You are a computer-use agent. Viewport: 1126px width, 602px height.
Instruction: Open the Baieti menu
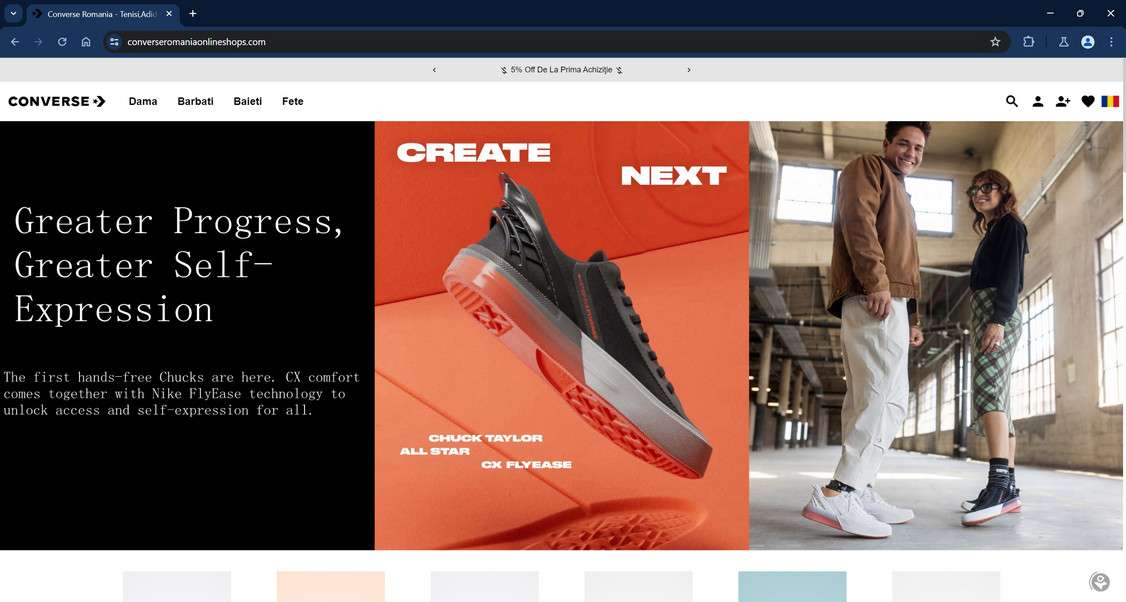click(x=248, y=101)
